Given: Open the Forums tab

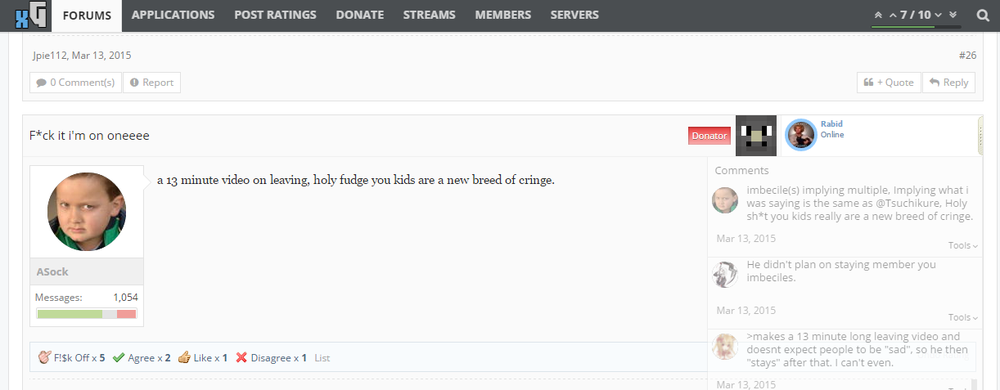Looking at the screenshot, I should click(x=87, y=15).
